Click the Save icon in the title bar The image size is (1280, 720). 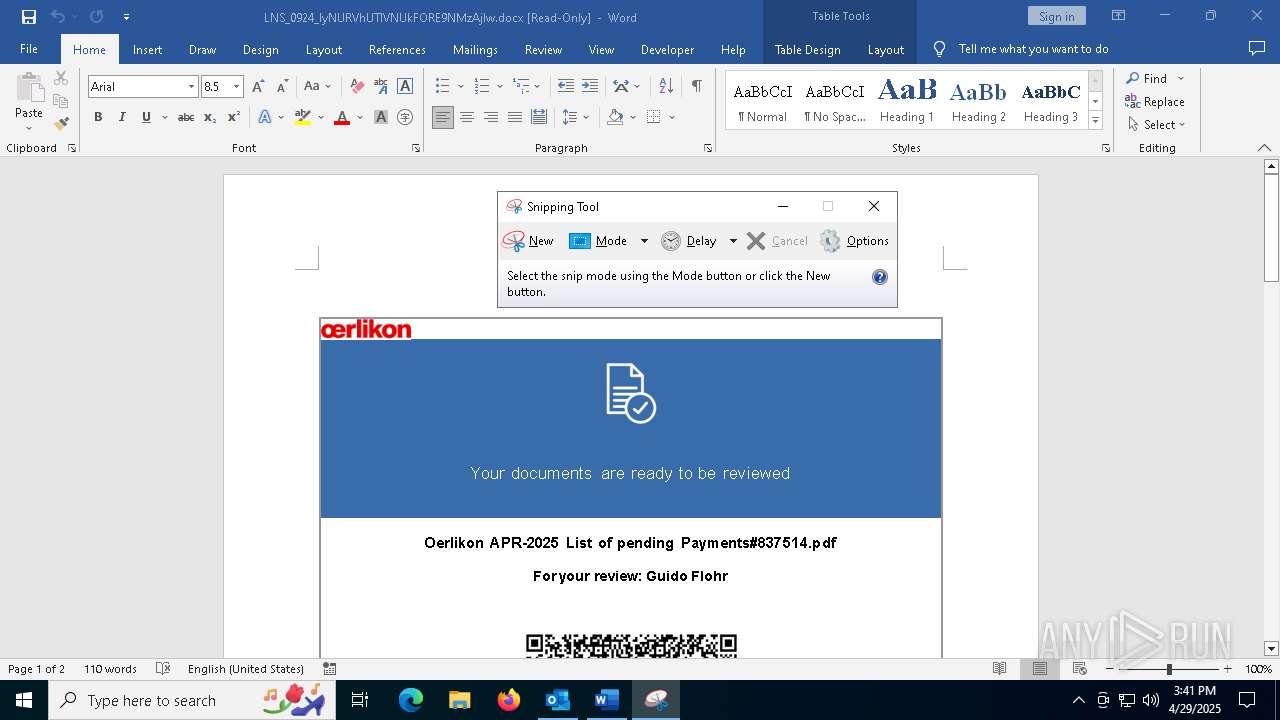coord(29,17)
